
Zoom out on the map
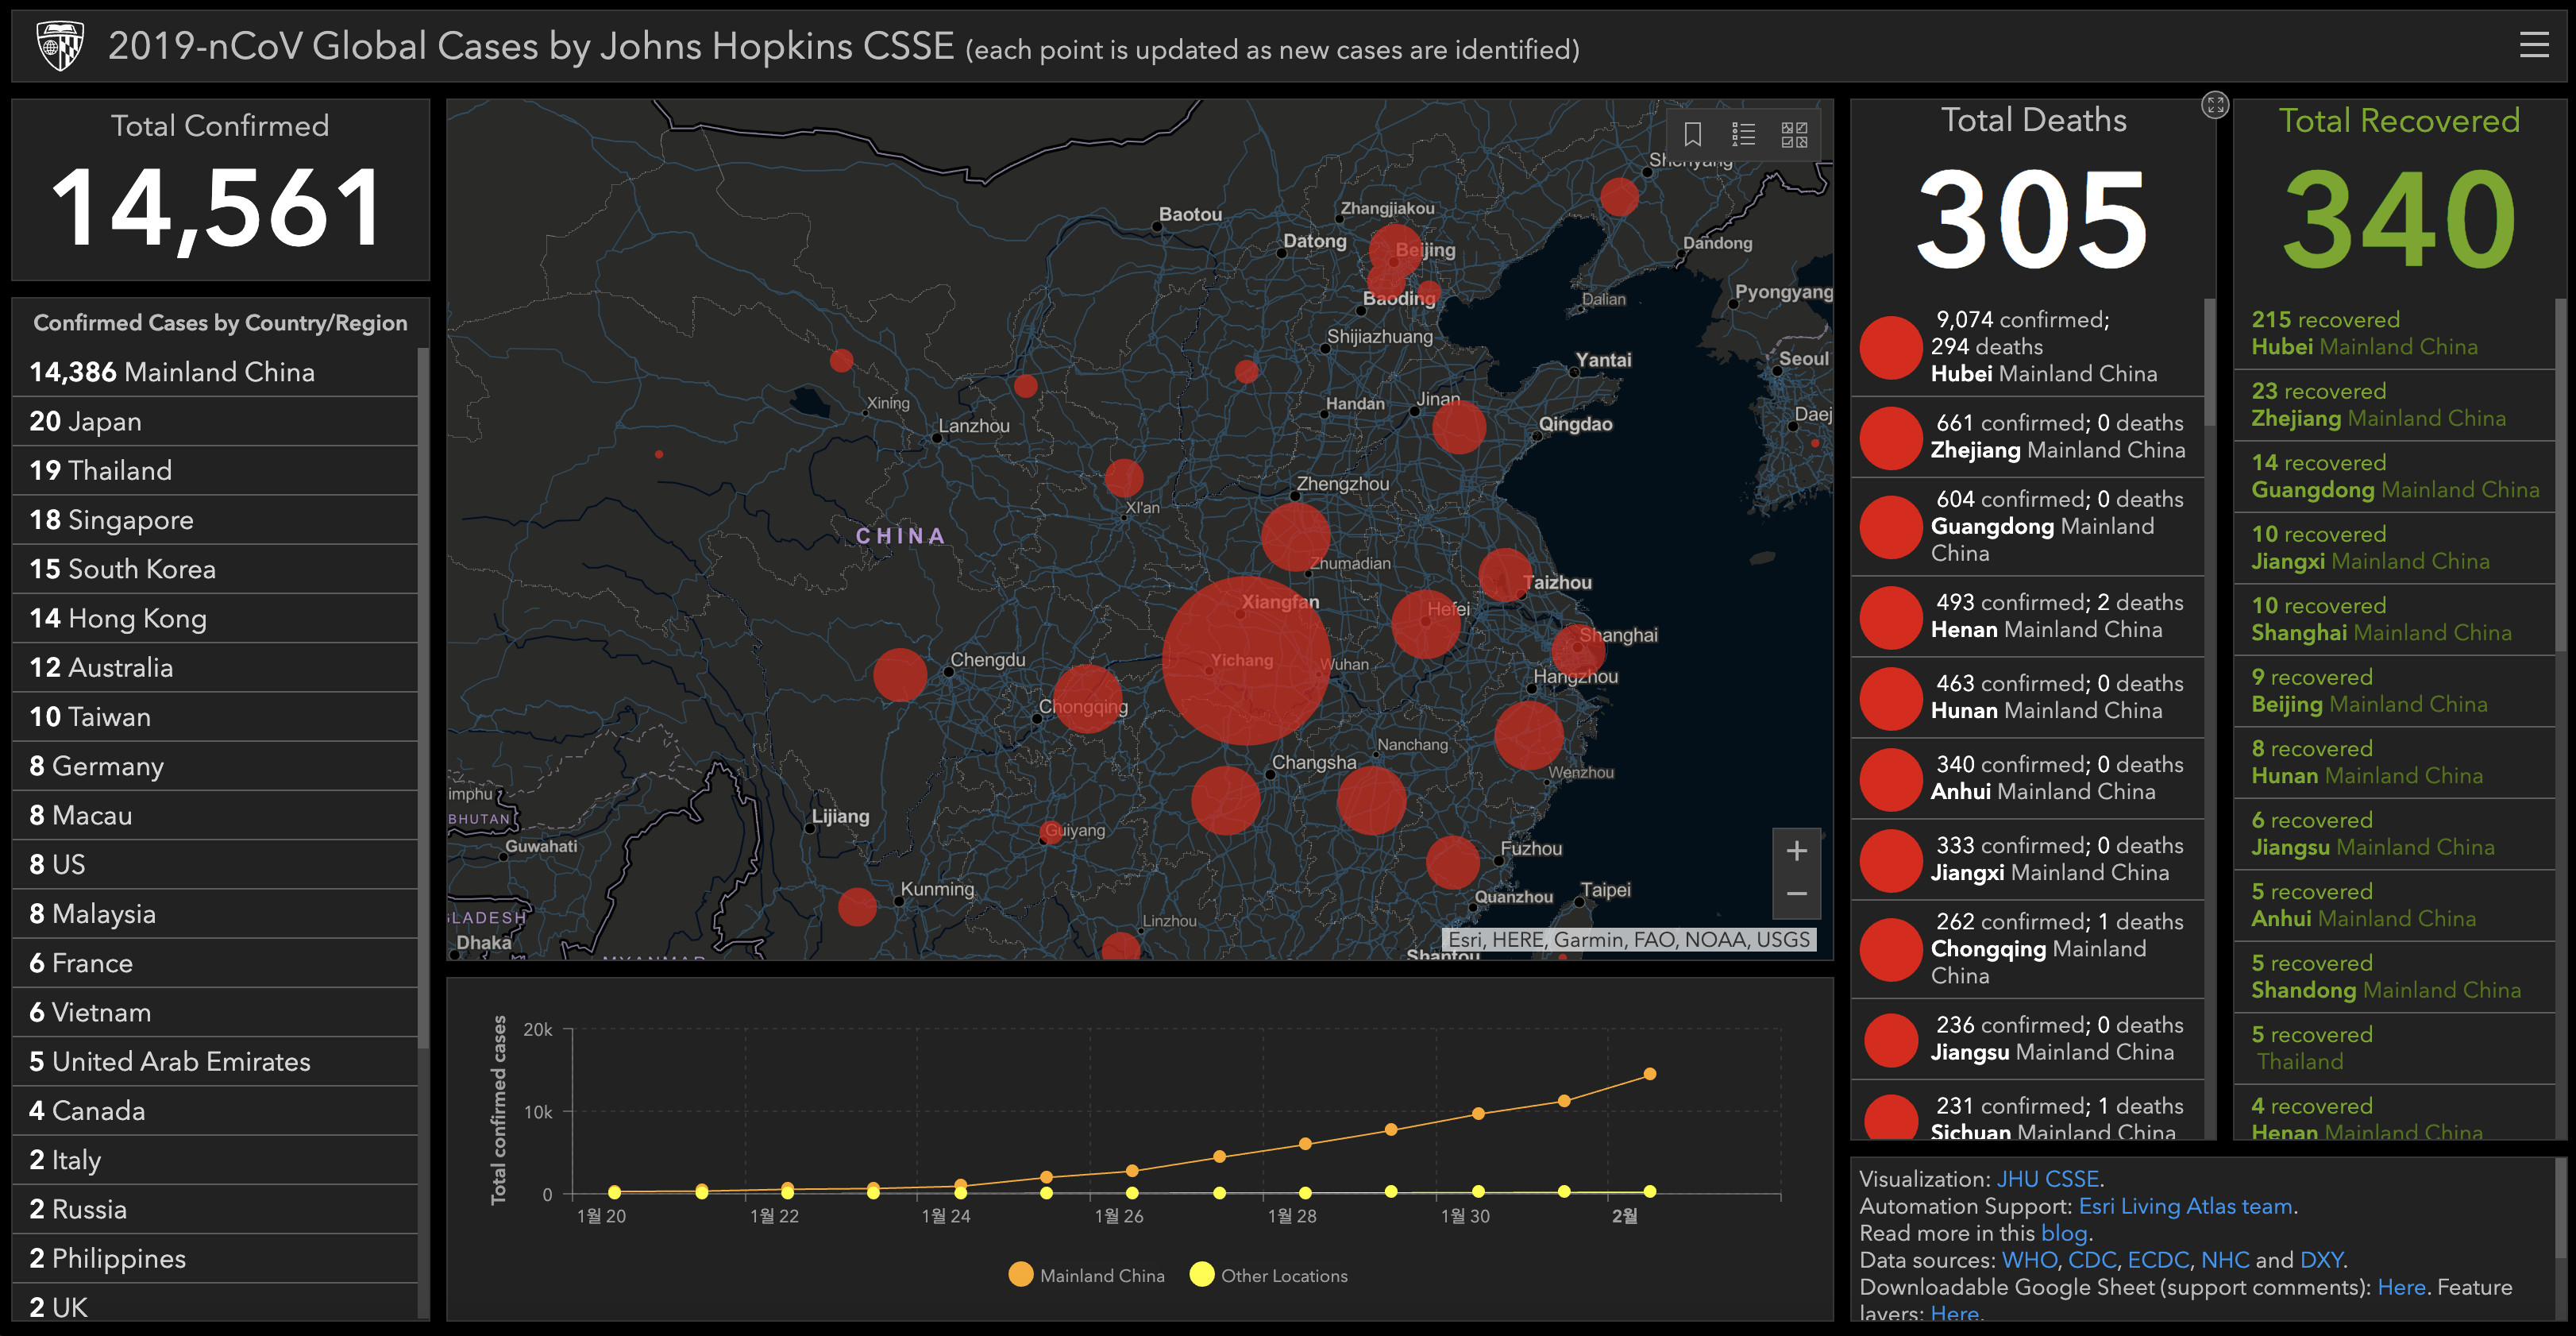[x=1796, y=894]
